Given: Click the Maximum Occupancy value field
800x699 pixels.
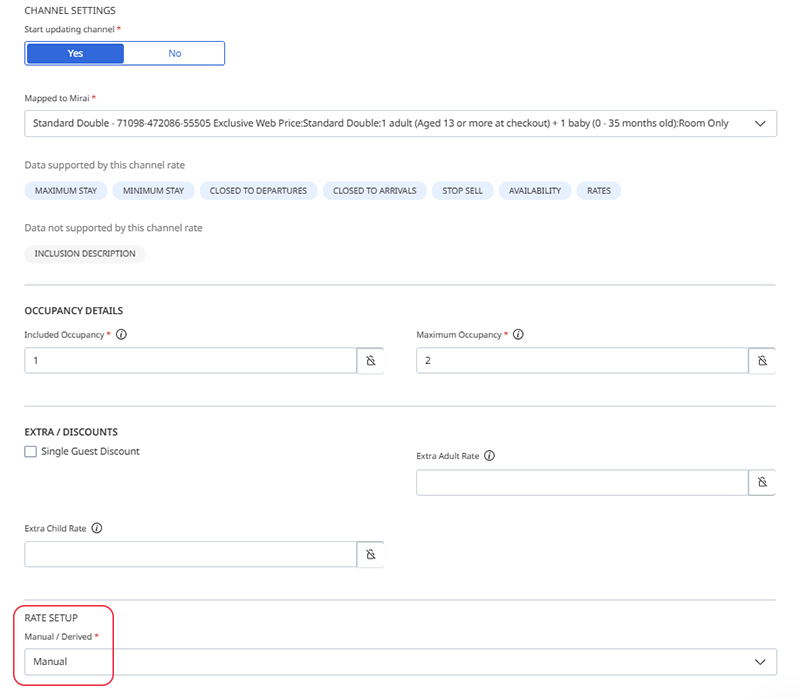Looking at the screenshot, I should pyautogui.click(x=580, y=360).
